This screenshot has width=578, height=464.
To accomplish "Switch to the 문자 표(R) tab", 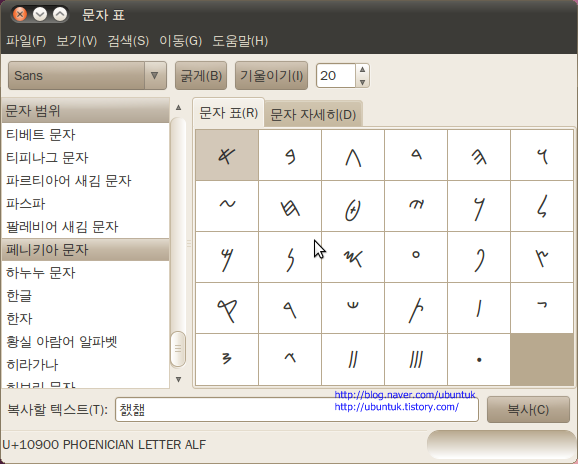I will point(229,113).
